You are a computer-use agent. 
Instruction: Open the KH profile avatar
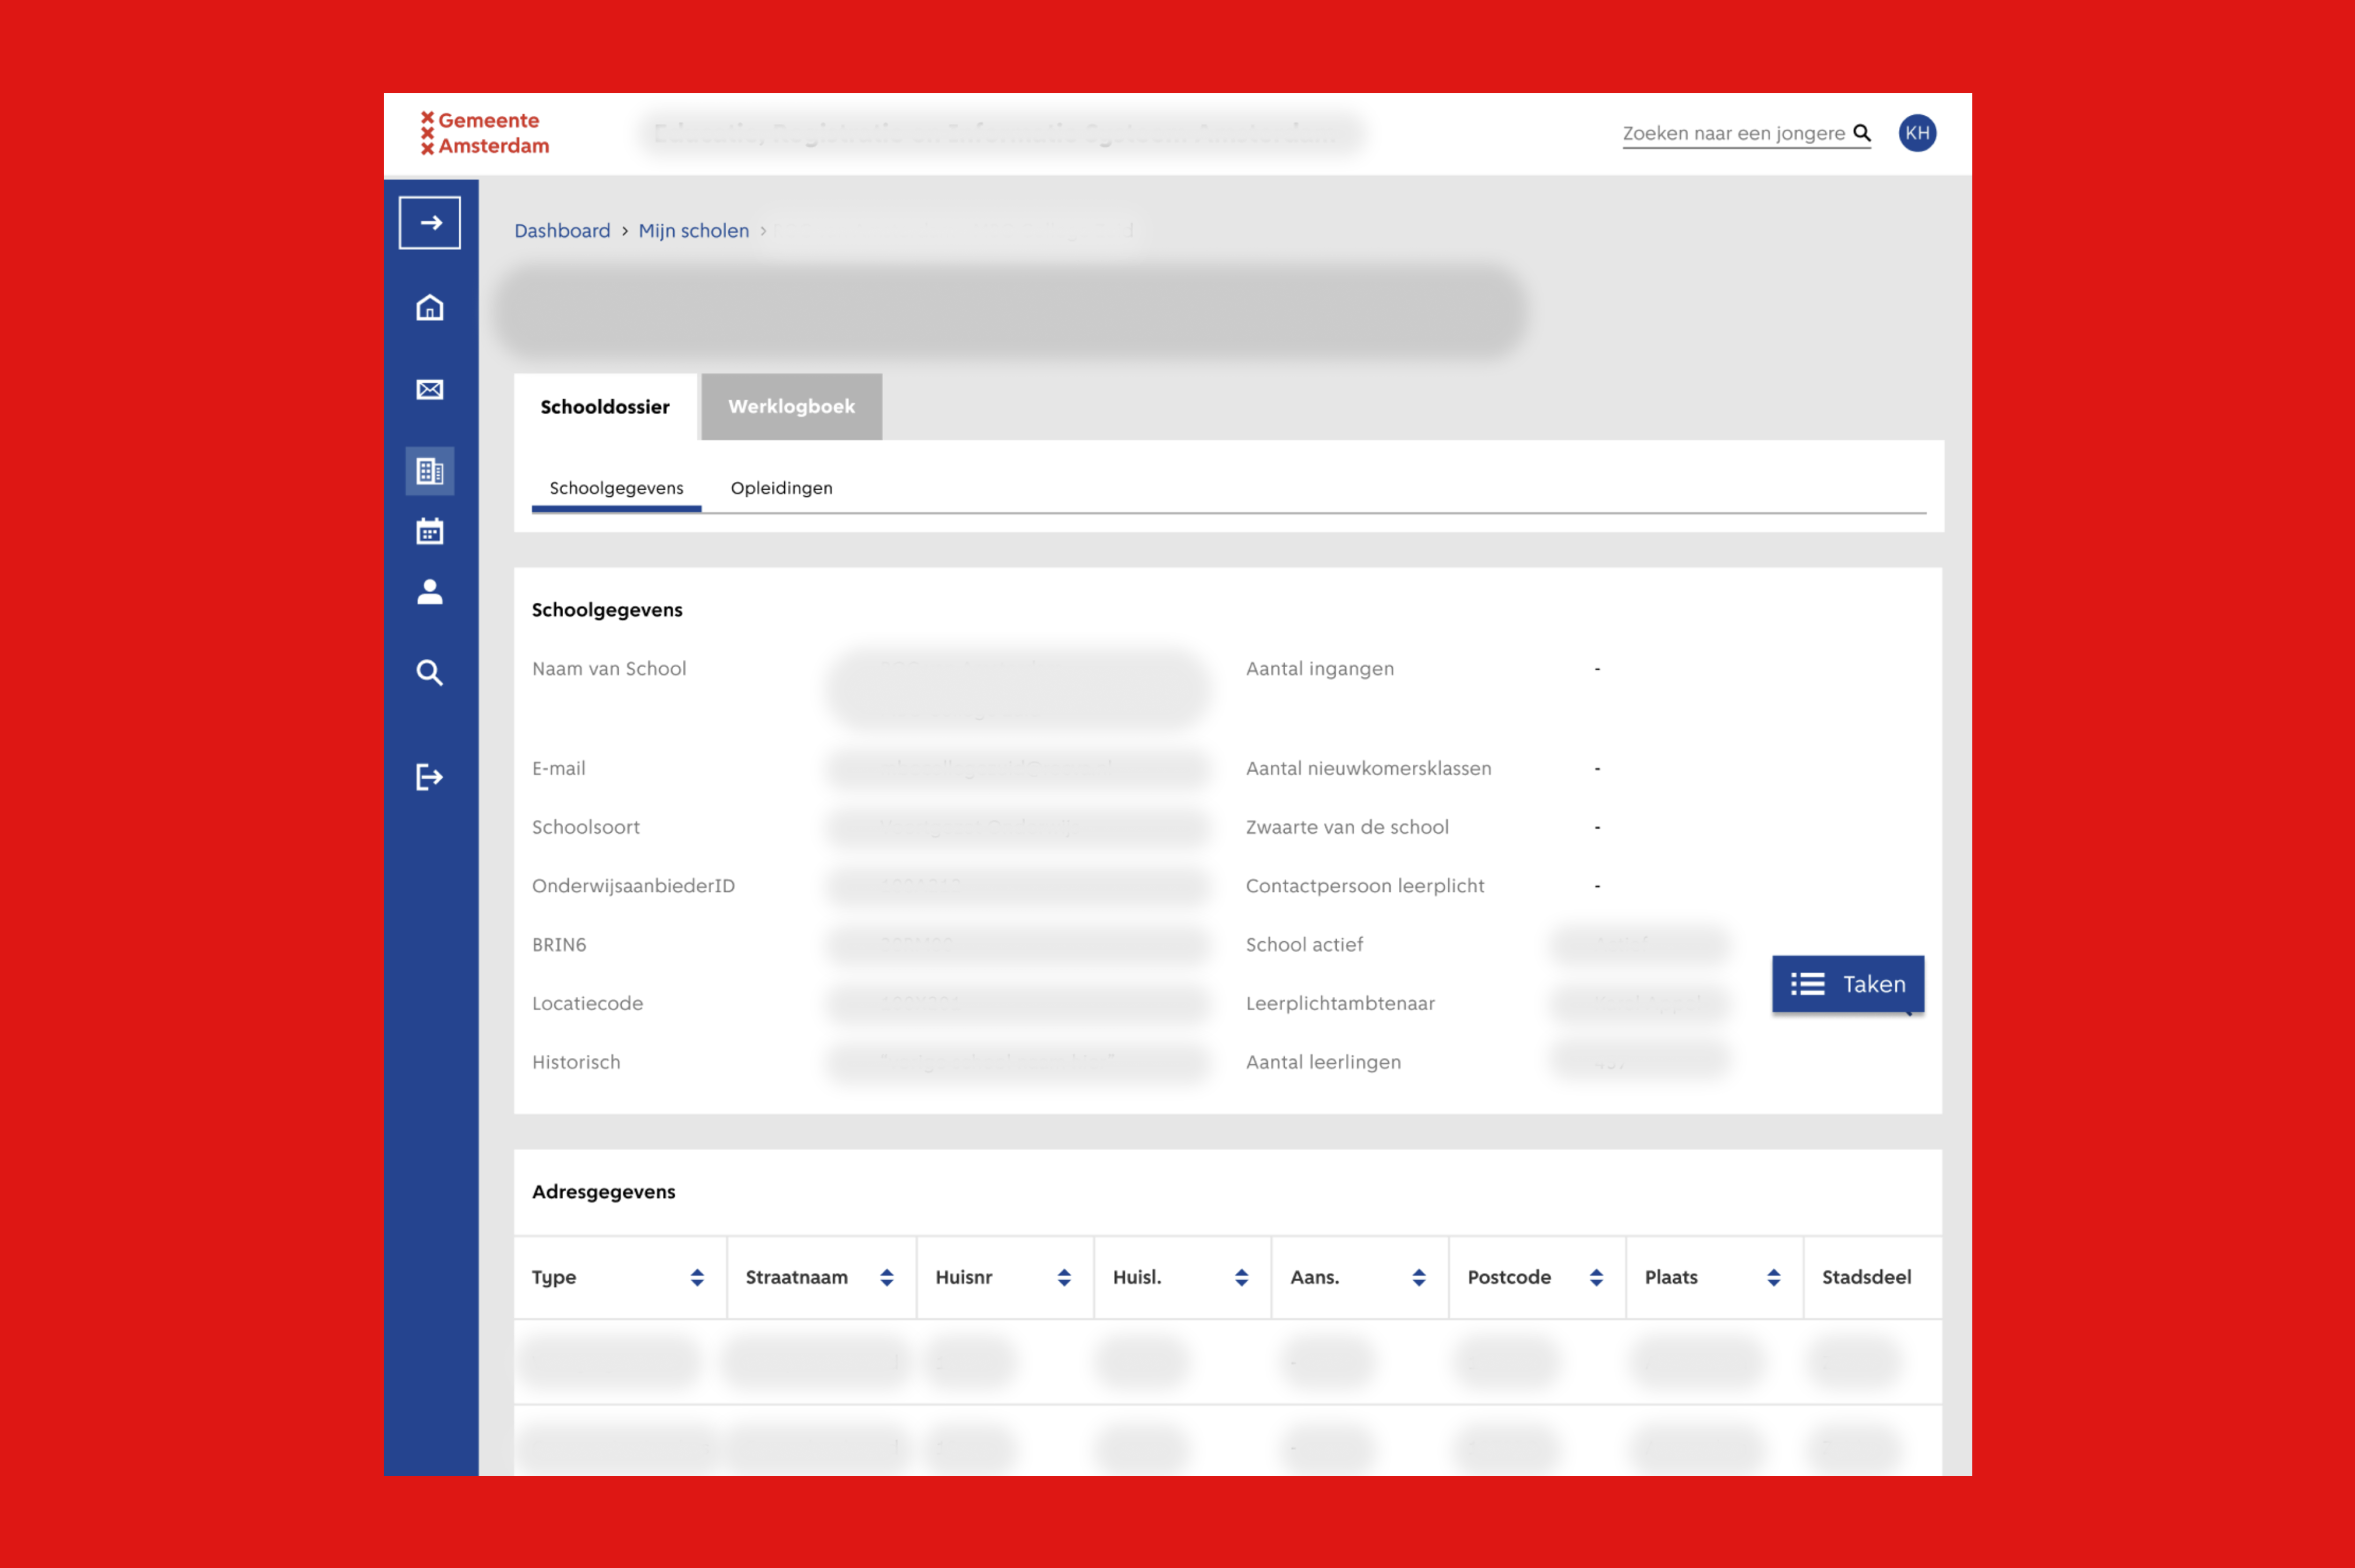(1917, 132)
